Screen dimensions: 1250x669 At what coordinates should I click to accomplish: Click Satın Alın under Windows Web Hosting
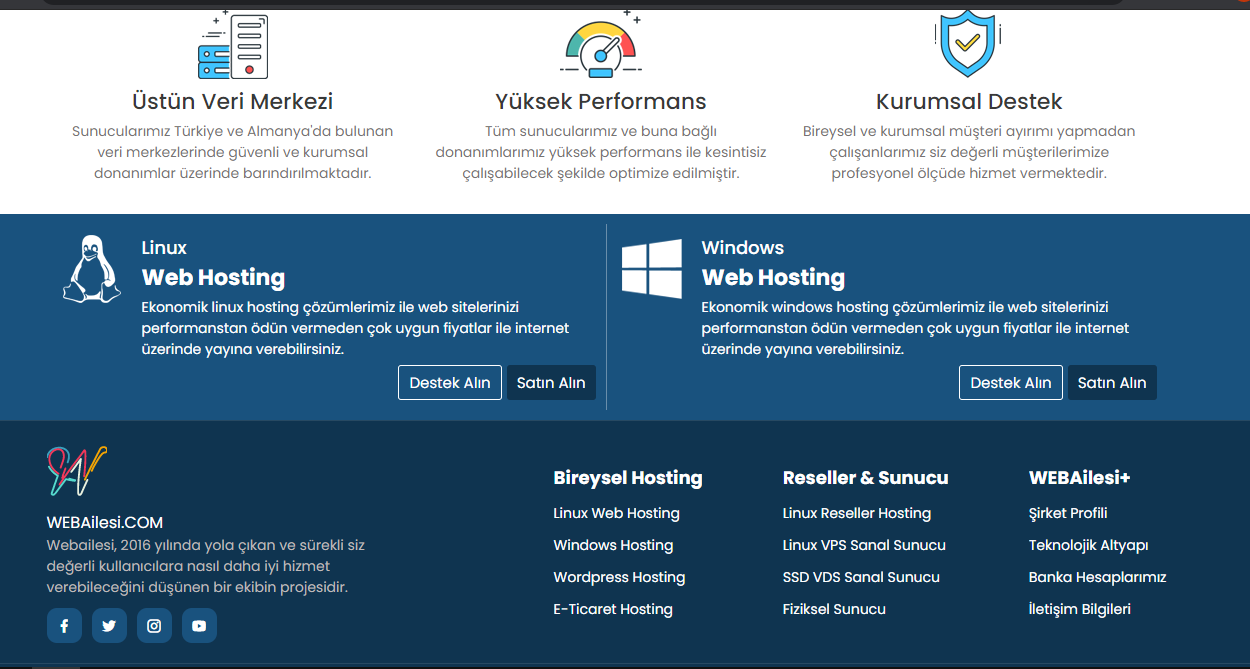pyautogui.click(x=1112, y=383)
